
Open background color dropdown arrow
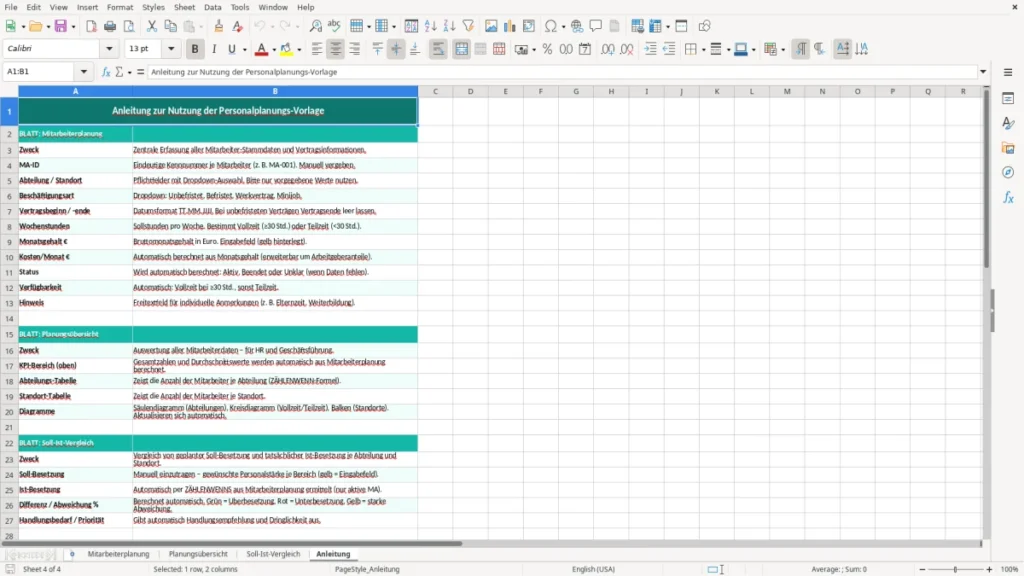tap(299, 50)
